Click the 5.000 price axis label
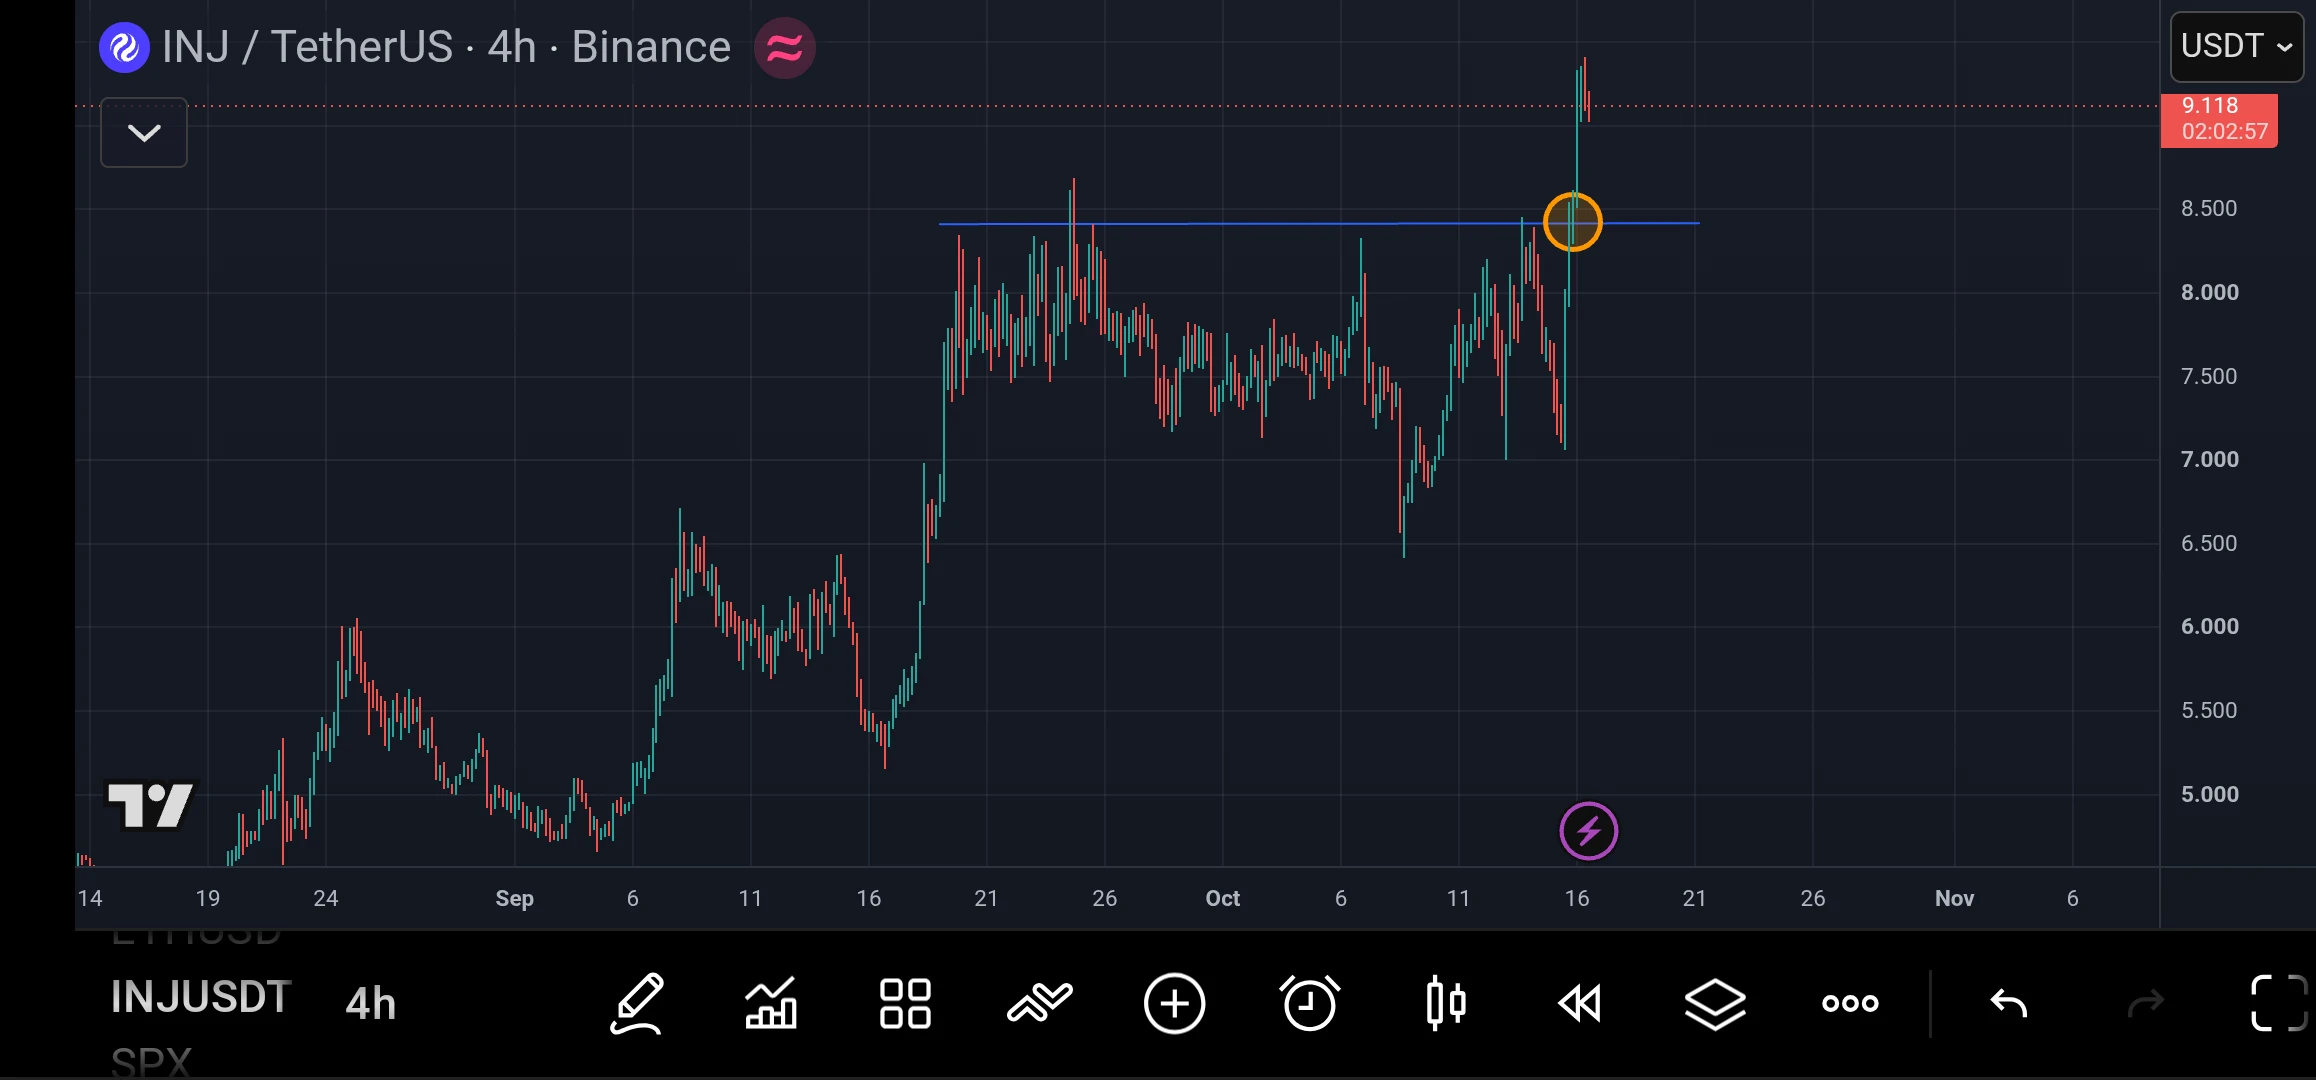 pyautogui.click(x=2209, y=794)
